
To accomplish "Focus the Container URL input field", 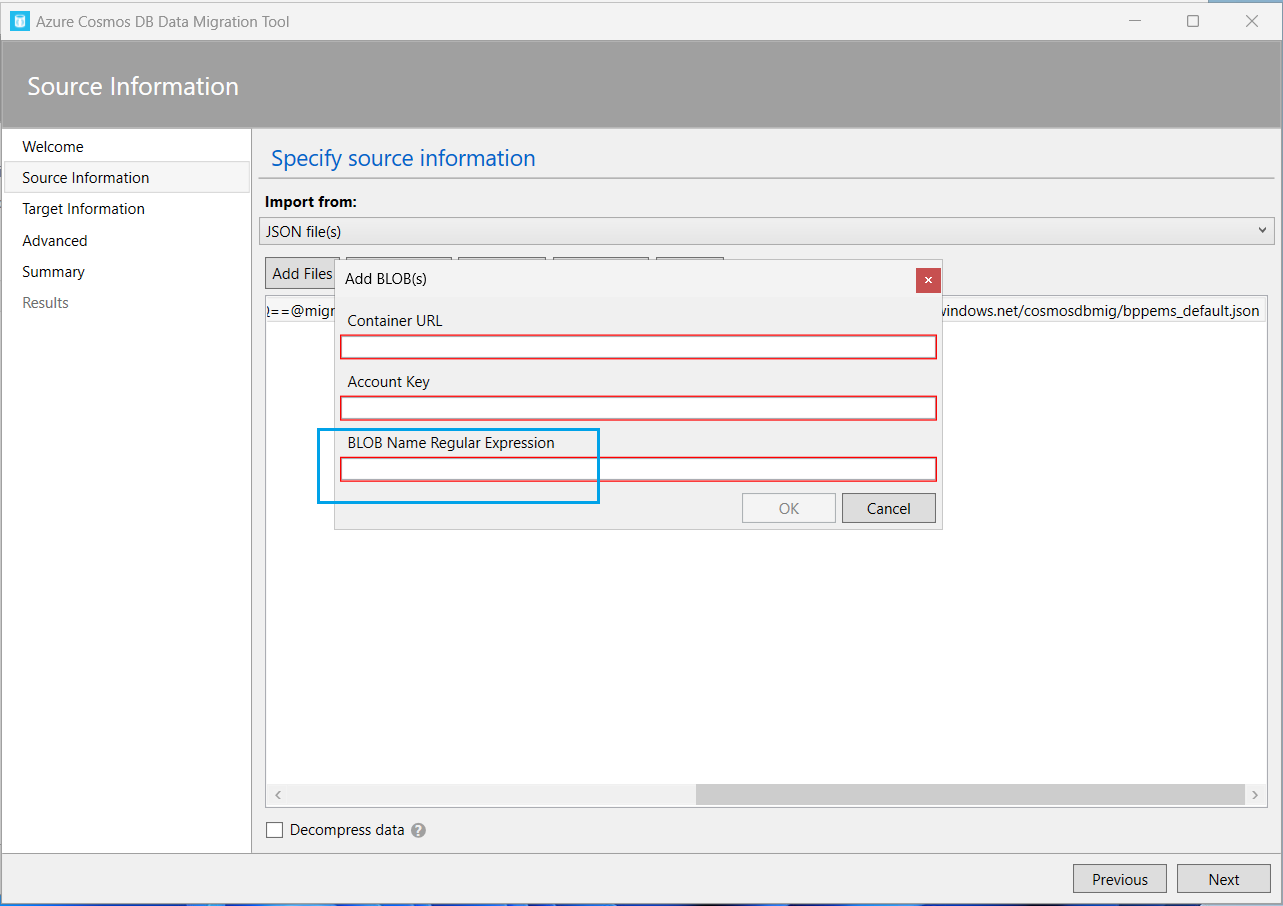I will coord(639,347).
